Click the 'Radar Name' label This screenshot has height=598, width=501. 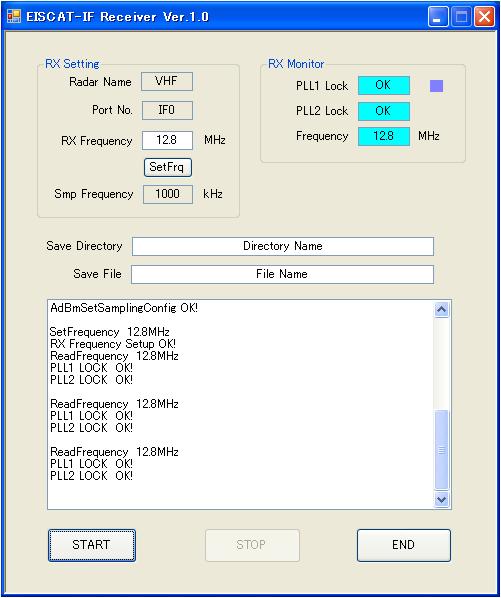pyautogui.click(x=100, y=82)
